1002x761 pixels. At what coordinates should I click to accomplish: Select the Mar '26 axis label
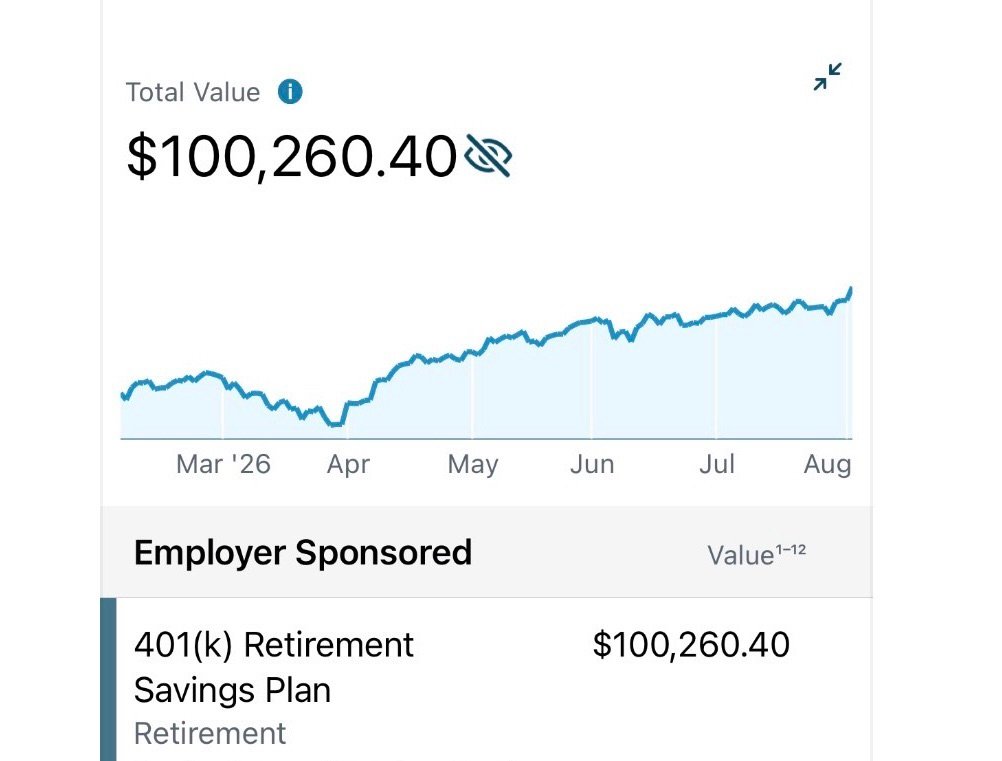(223, 464)
